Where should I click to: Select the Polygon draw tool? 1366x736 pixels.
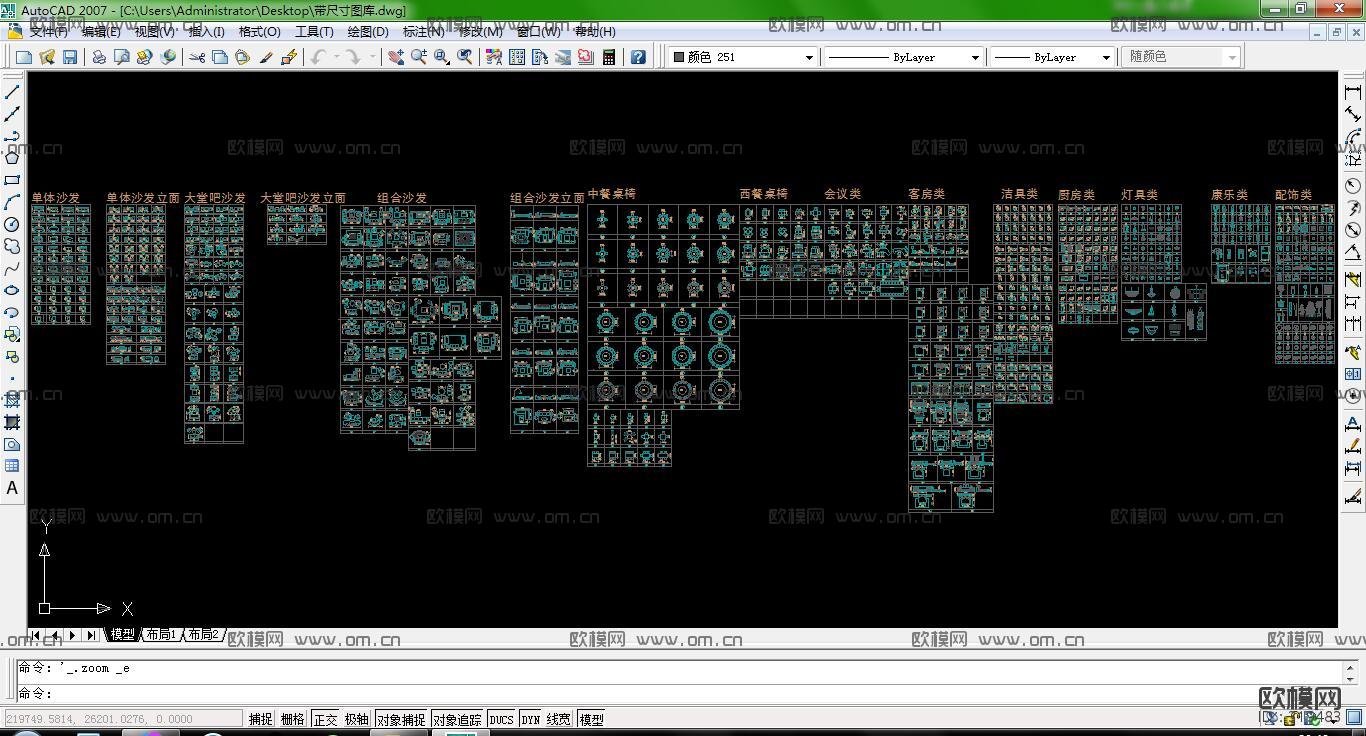[x=12, y=158]
